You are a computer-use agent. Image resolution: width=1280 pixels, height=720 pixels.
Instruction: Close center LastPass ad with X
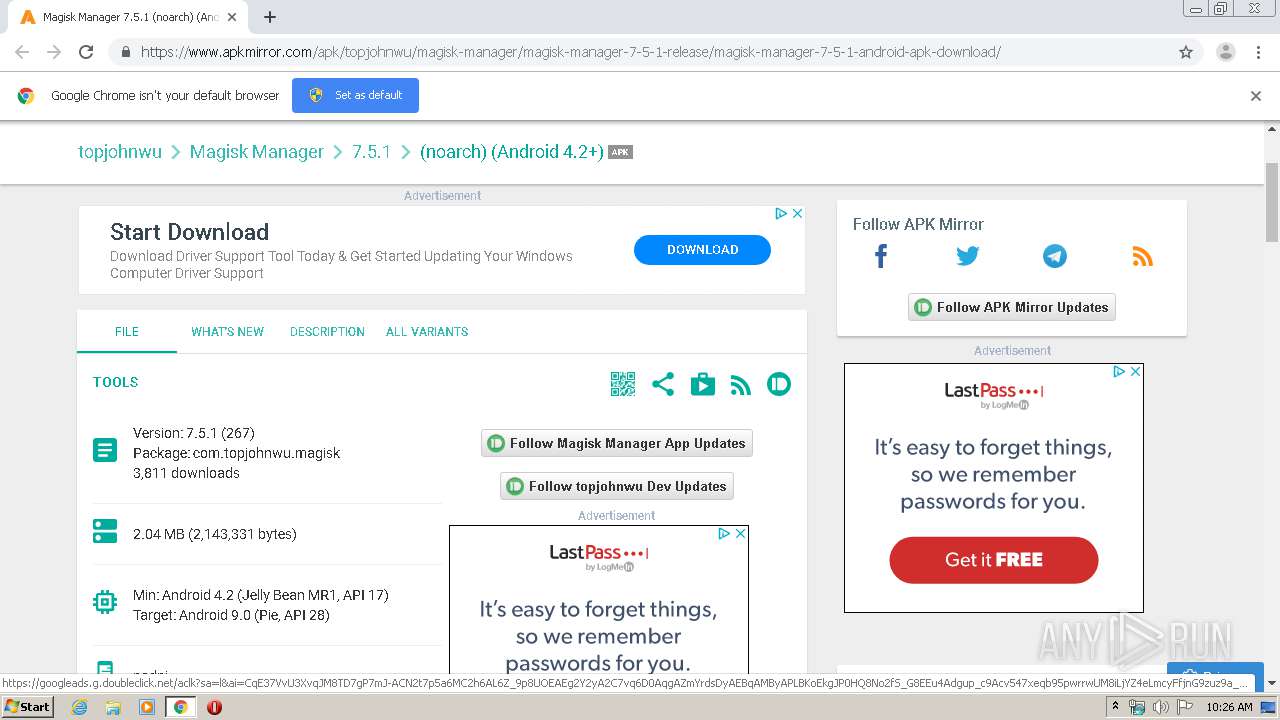tap(740, 533)
